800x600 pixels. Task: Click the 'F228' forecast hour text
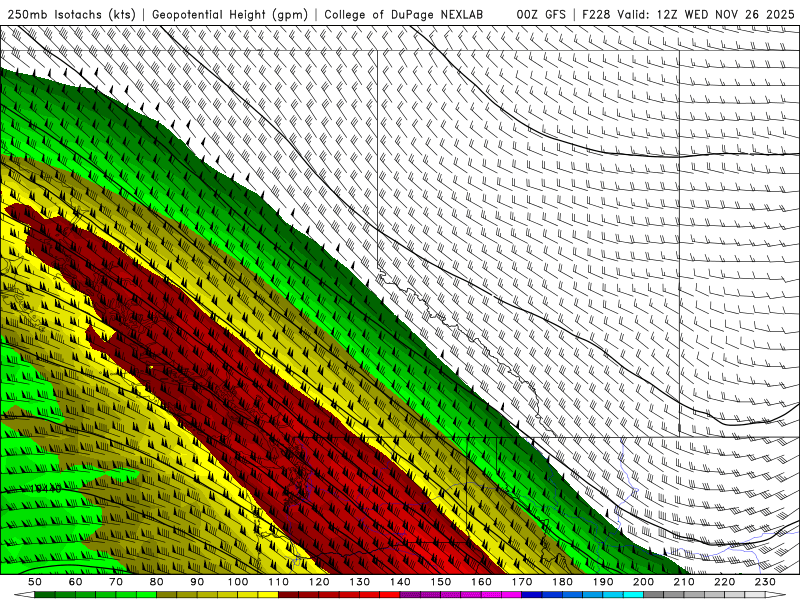(x=596, y=15)
